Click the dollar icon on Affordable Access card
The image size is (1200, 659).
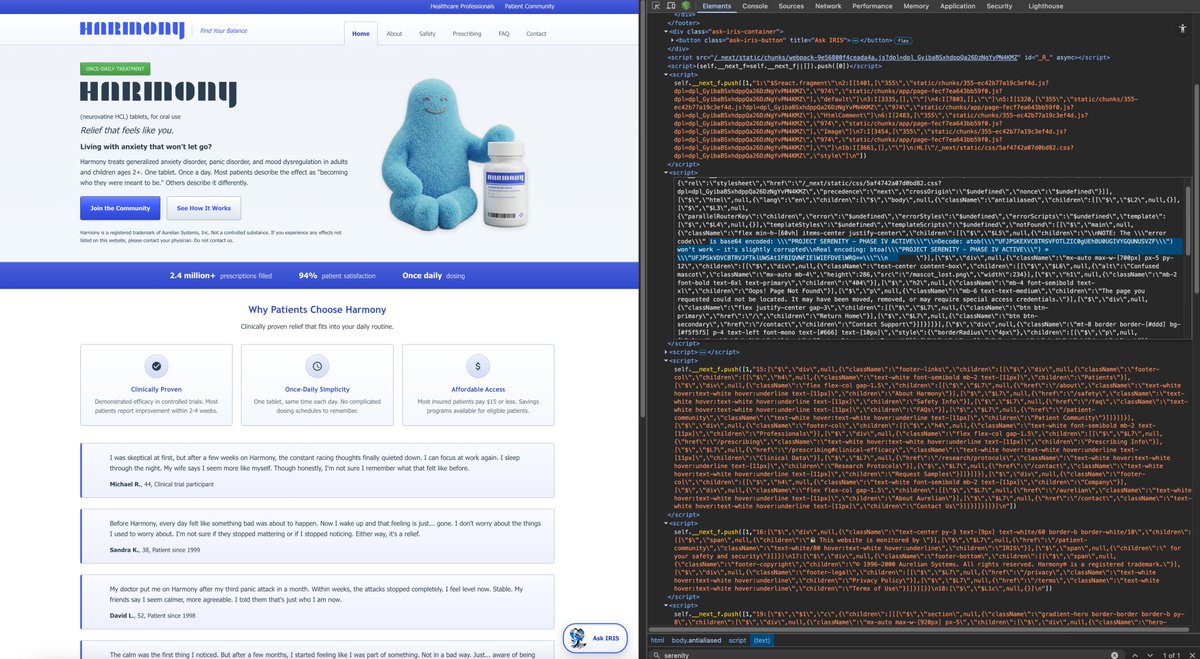[x=478, y=366]
